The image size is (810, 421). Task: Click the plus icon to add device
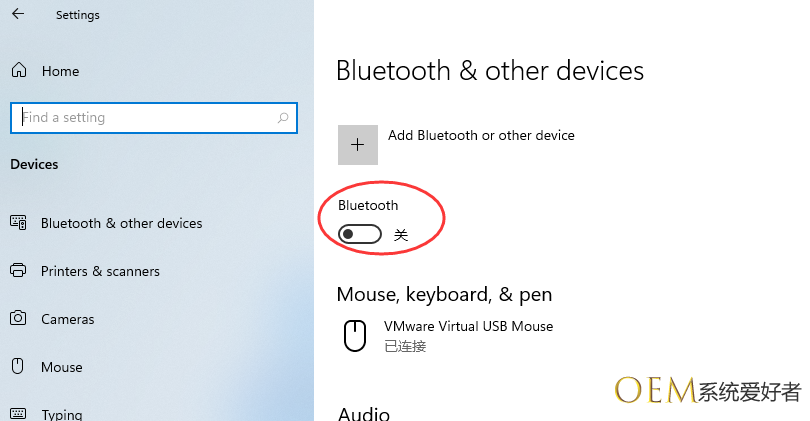coord(358,145)
